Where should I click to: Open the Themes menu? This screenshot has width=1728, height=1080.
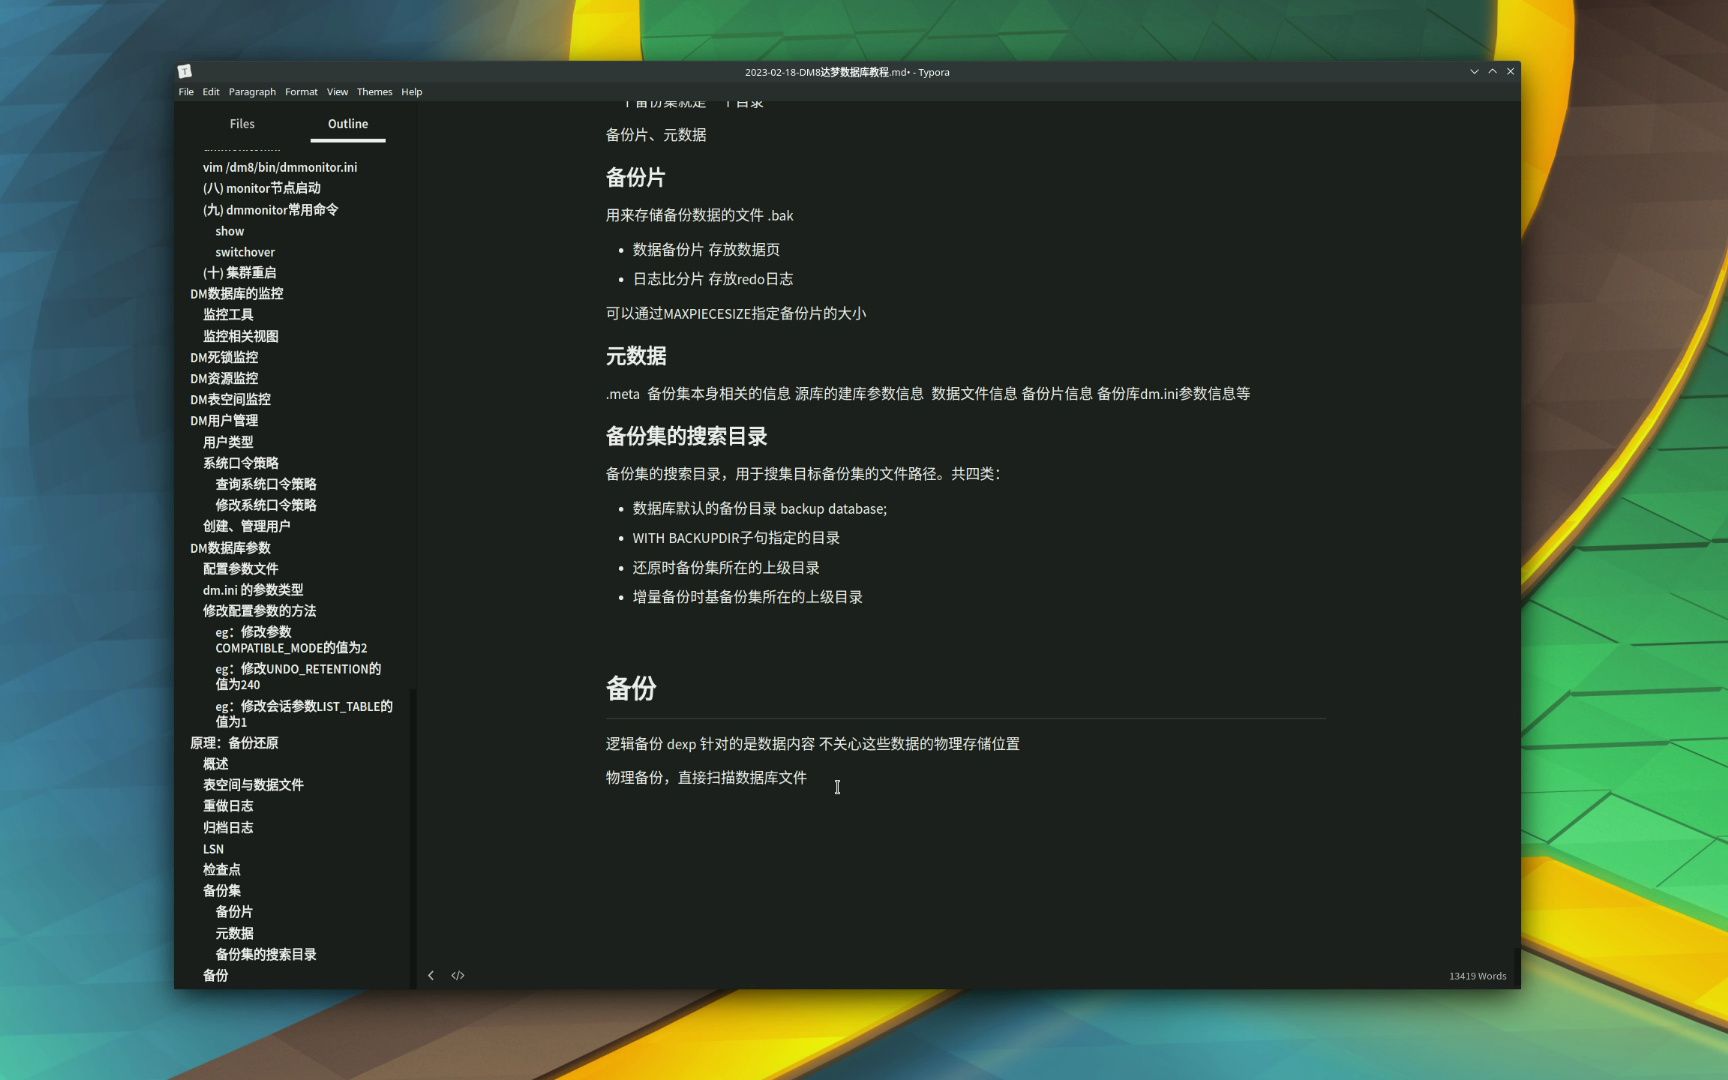(x=374, y=92)
